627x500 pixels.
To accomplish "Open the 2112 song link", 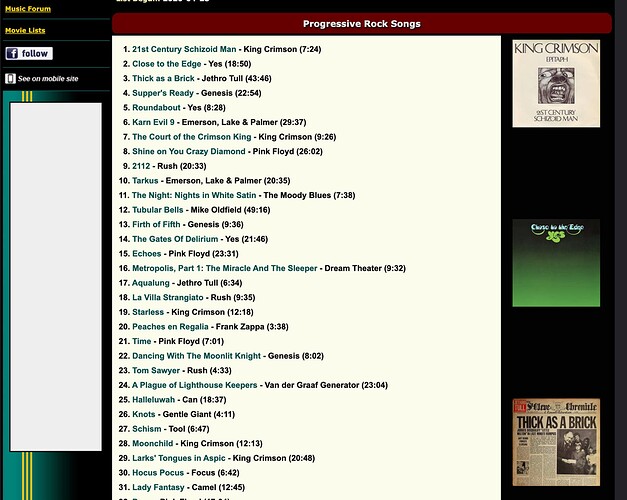I will (141, 166).
